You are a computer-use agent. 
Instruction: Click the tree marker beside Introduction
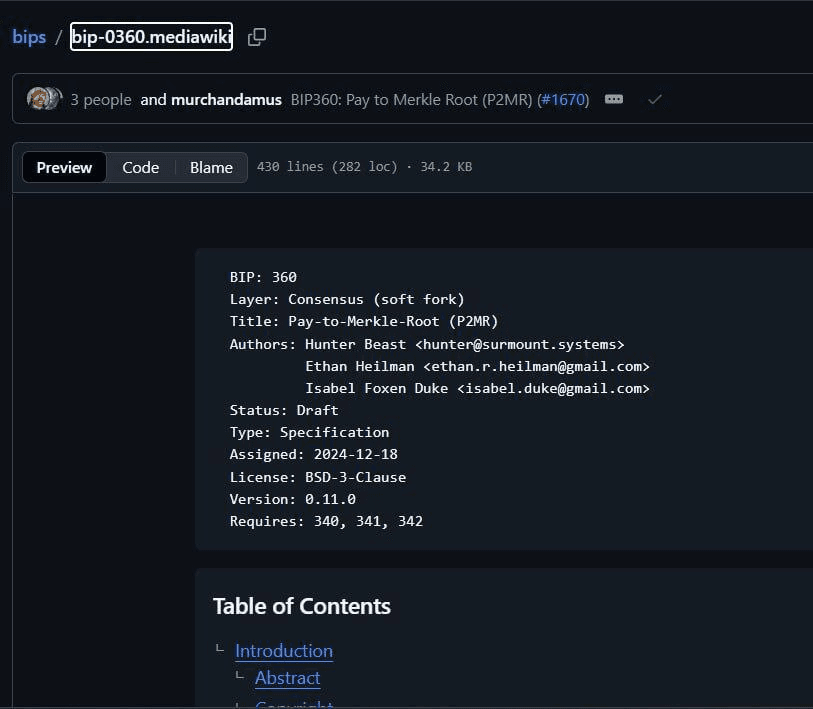point(220,650)
